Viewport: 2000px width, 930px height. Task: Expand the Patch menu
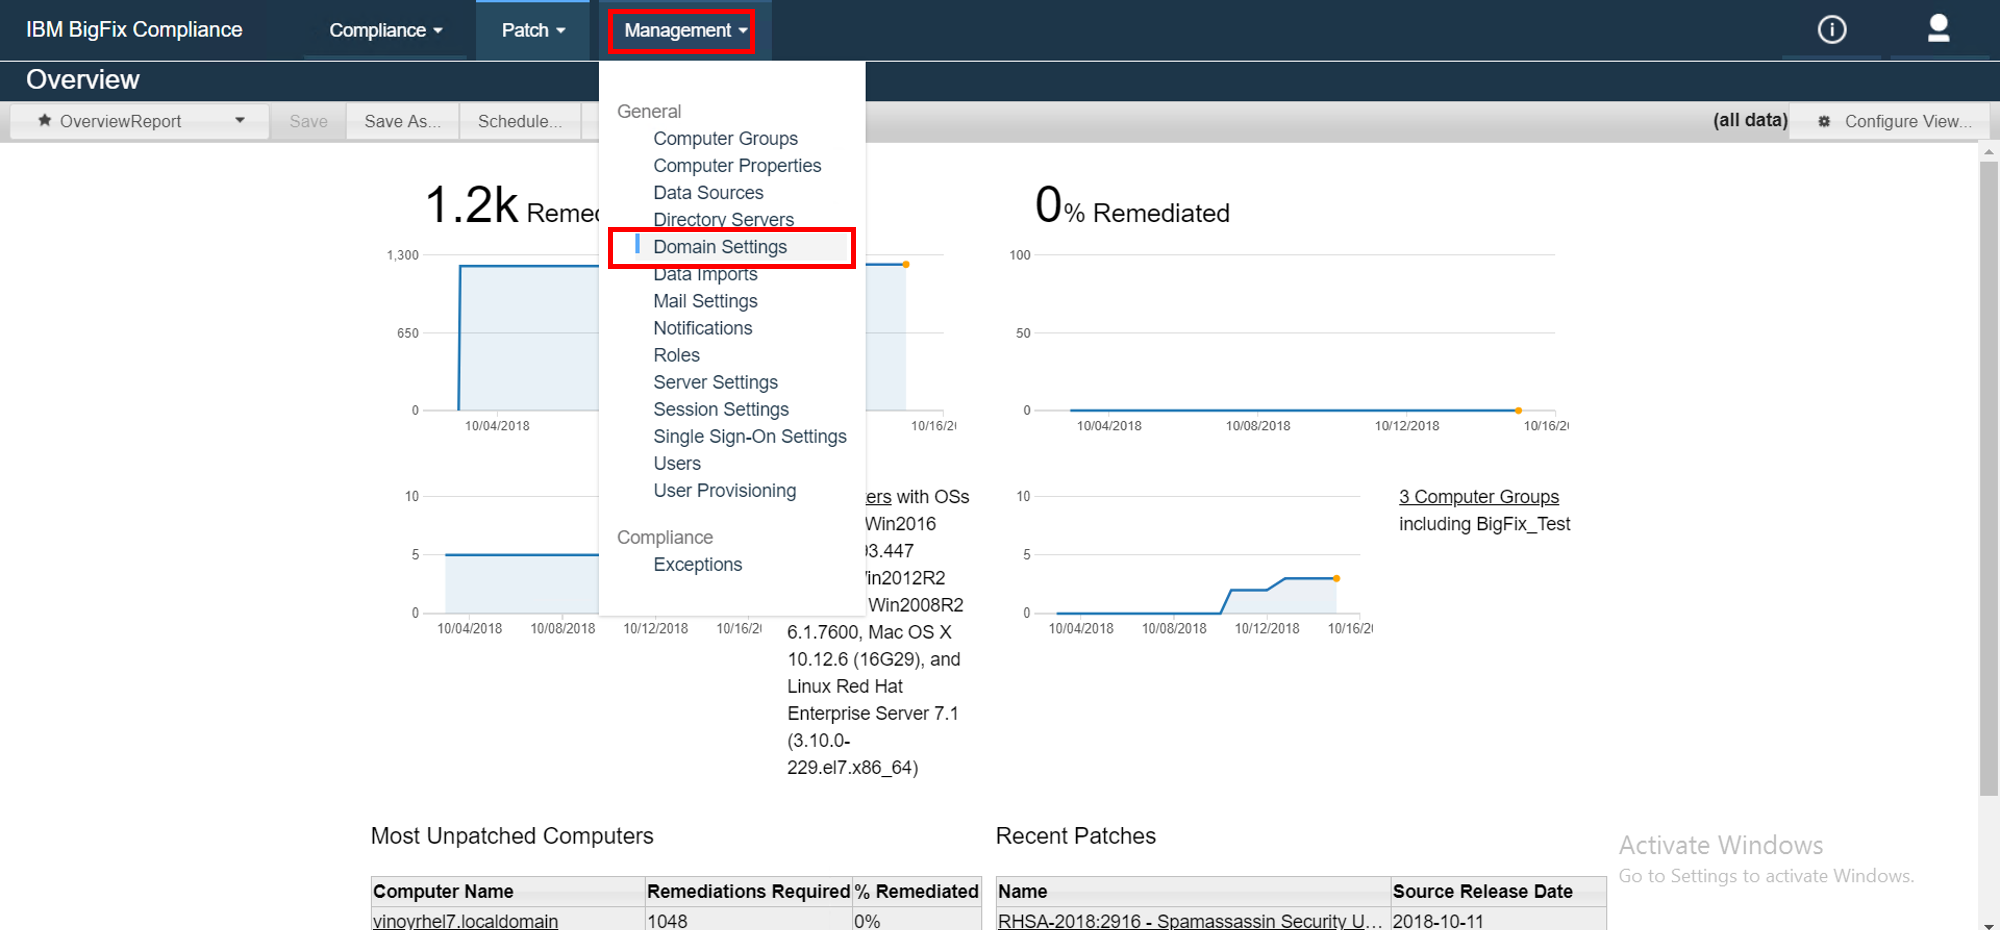click(533, 30)
